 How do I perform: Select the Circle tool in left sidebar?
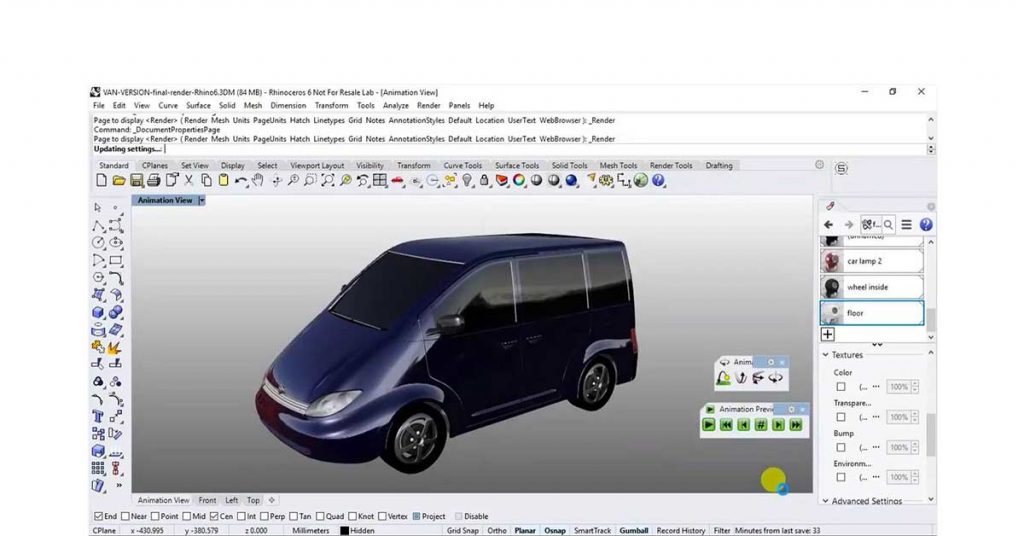(98, 242)
